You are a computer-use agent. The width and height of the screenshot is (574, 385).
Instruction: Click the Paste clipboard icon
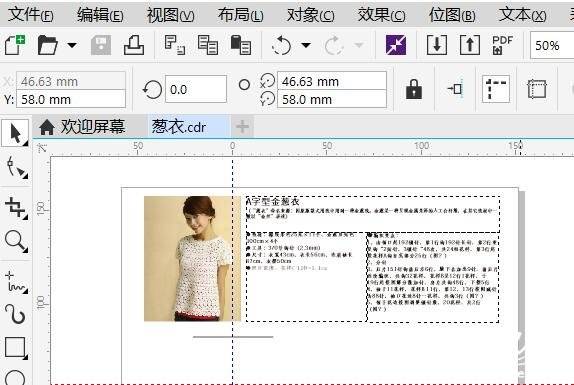241,45
